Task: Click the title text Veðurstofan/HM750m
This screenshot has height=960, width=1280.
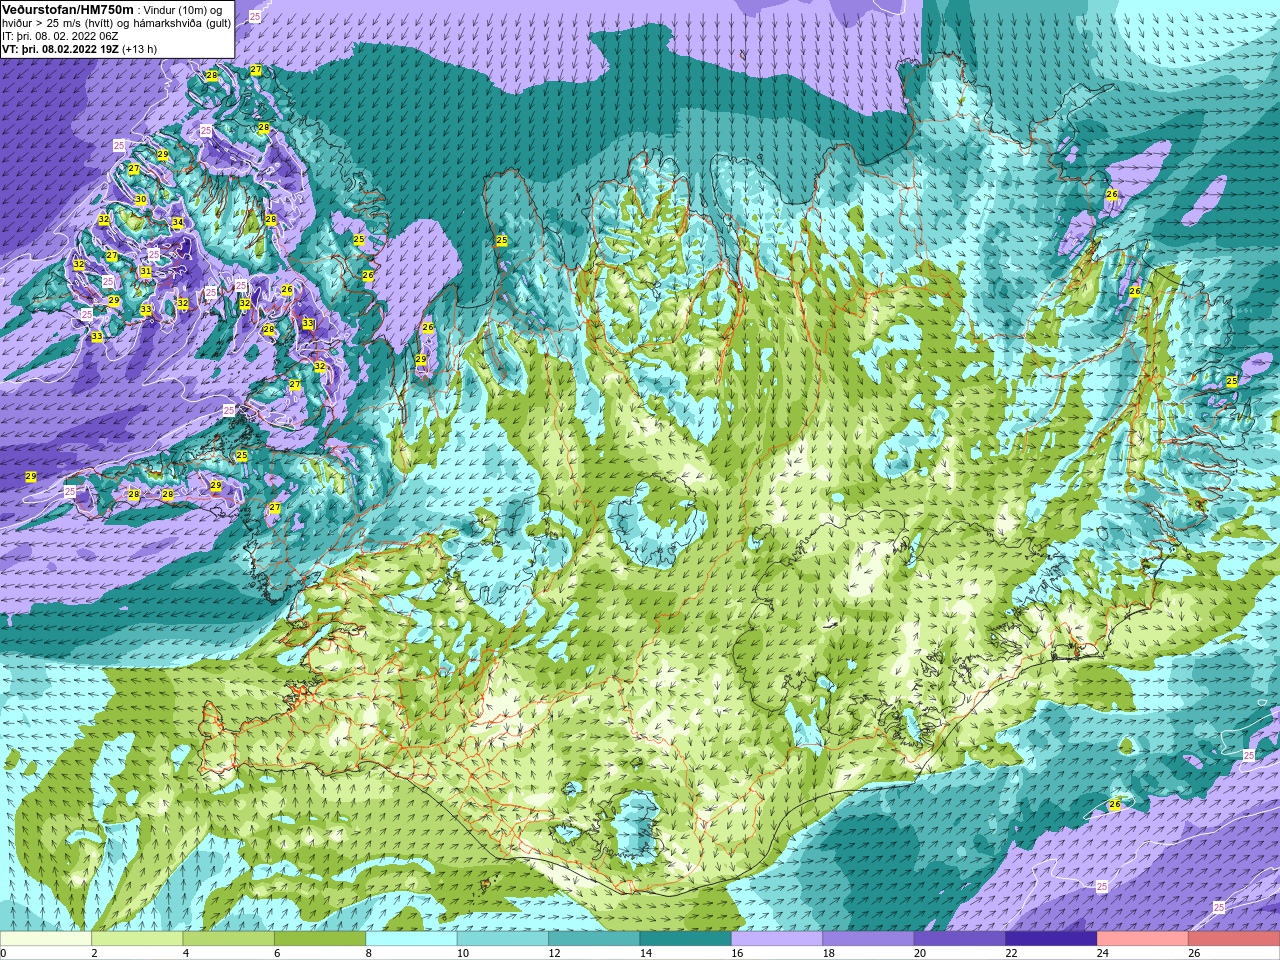Action: 68,9
